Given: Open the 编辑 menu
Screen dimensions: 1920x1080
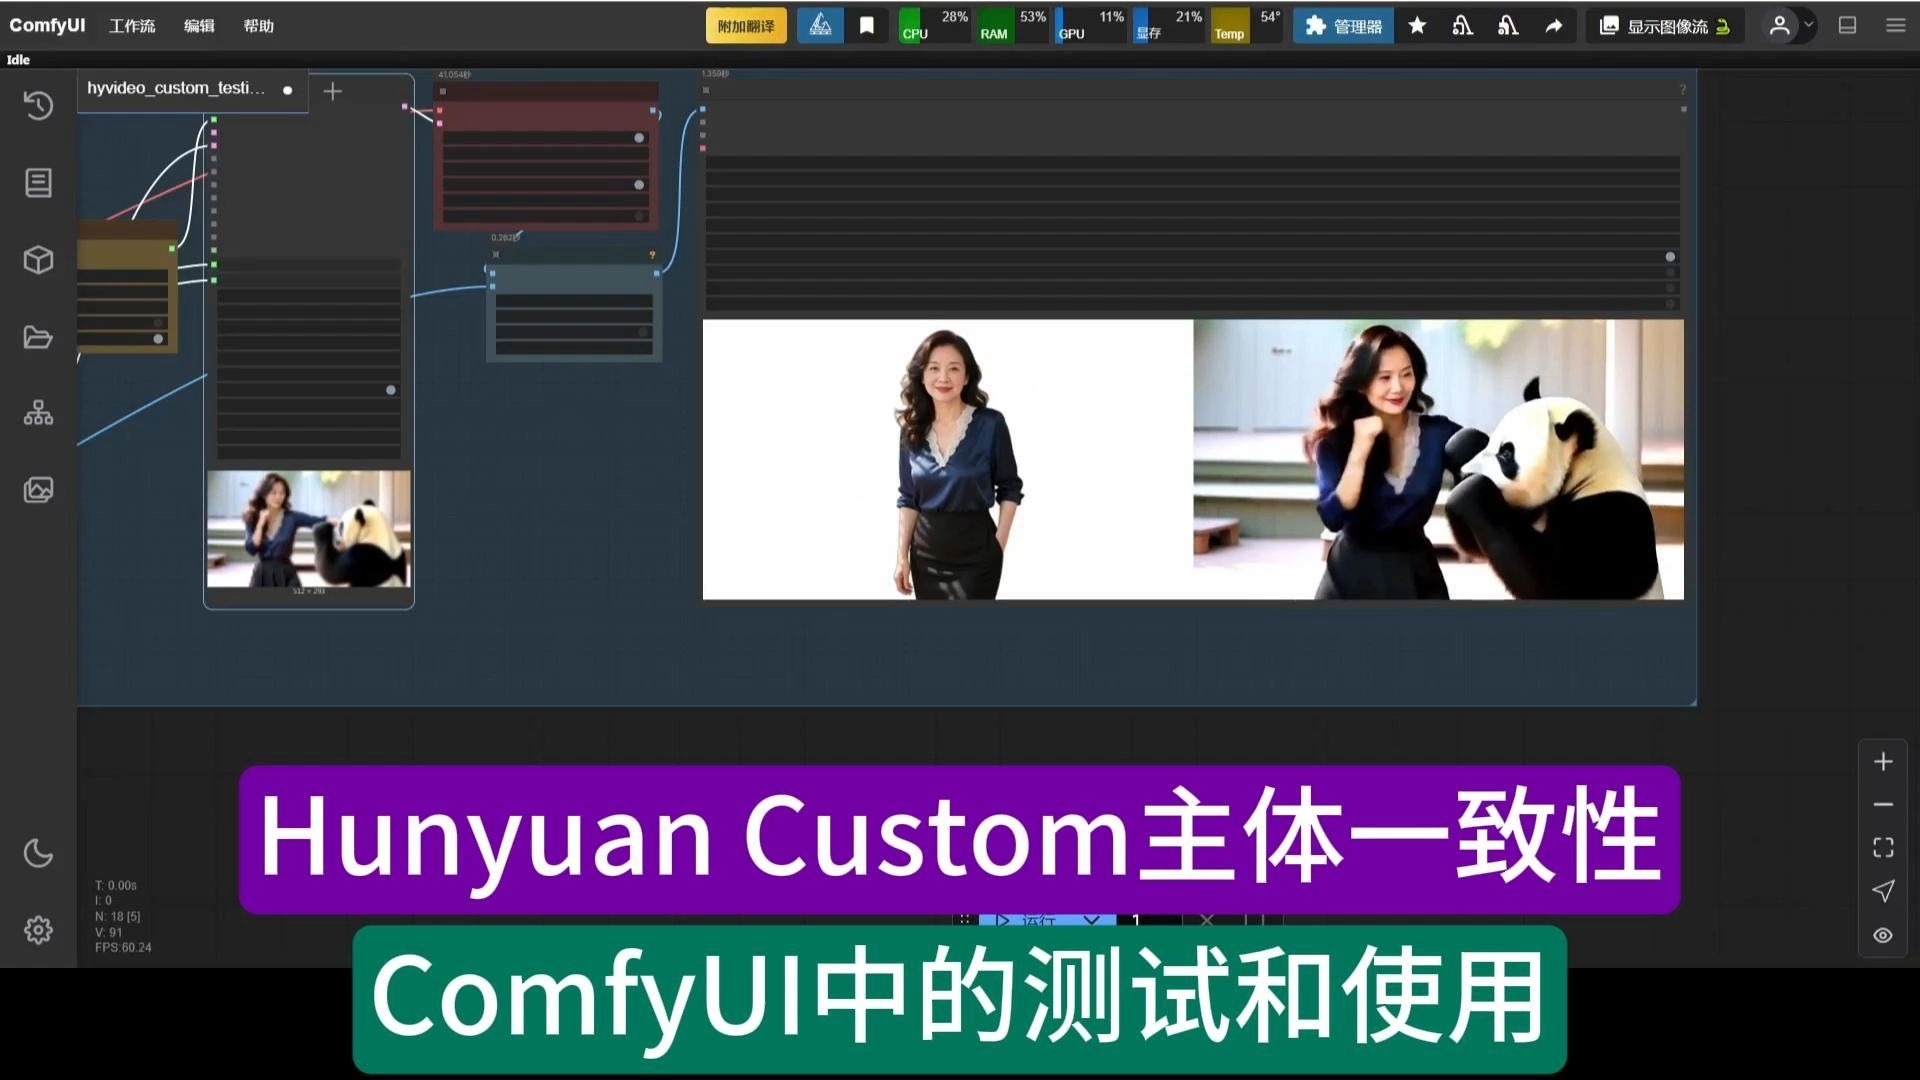Looking at the screenshot, I should pyautogui.click(x=199, y=26).
